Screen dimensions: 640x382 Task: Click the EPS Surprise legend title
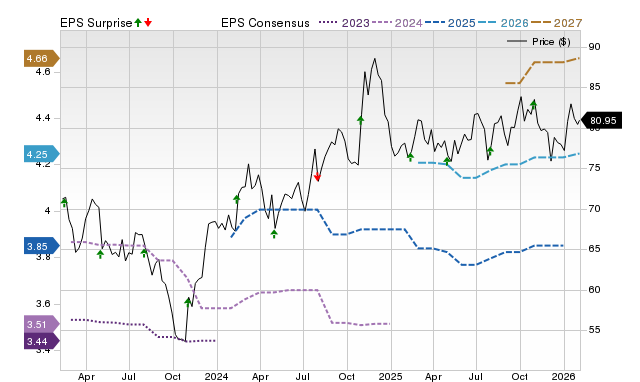96,23
